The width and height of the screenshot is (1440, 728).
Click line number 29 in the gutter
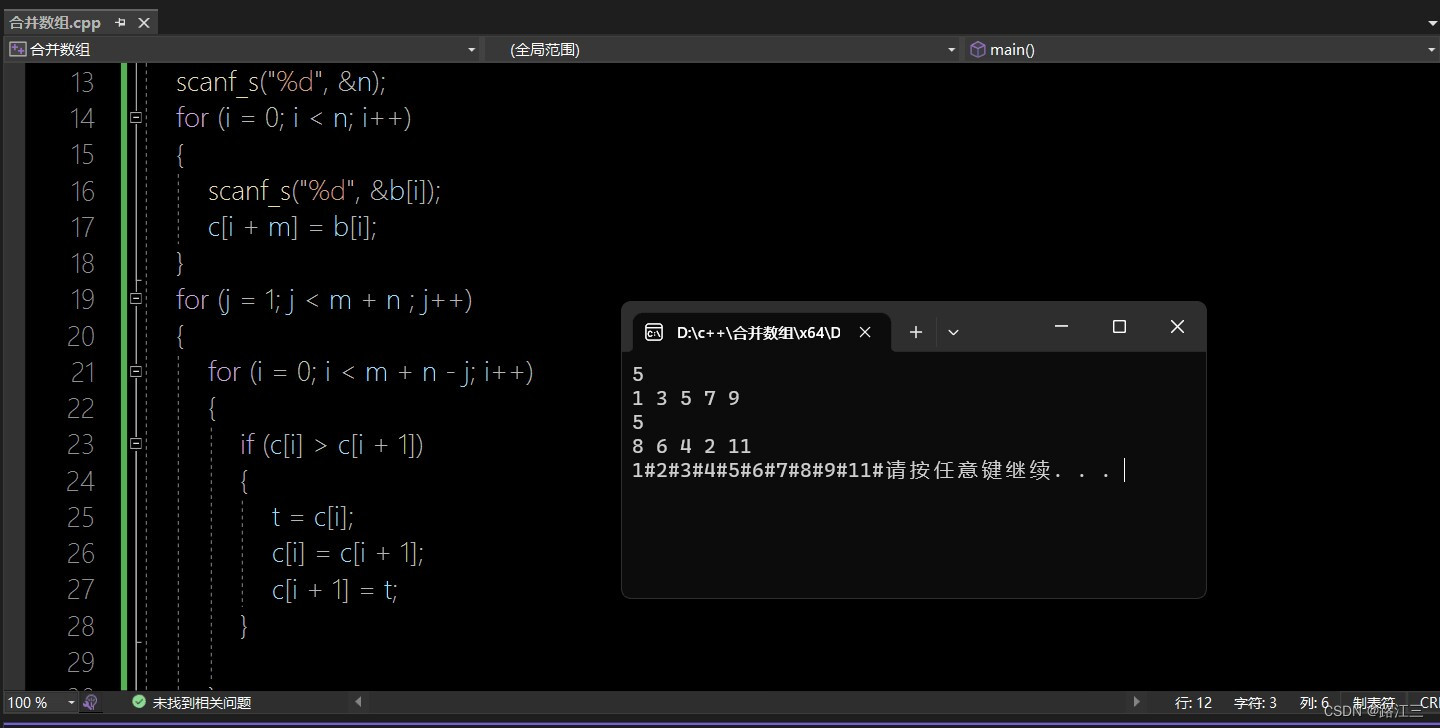point(81,662)
